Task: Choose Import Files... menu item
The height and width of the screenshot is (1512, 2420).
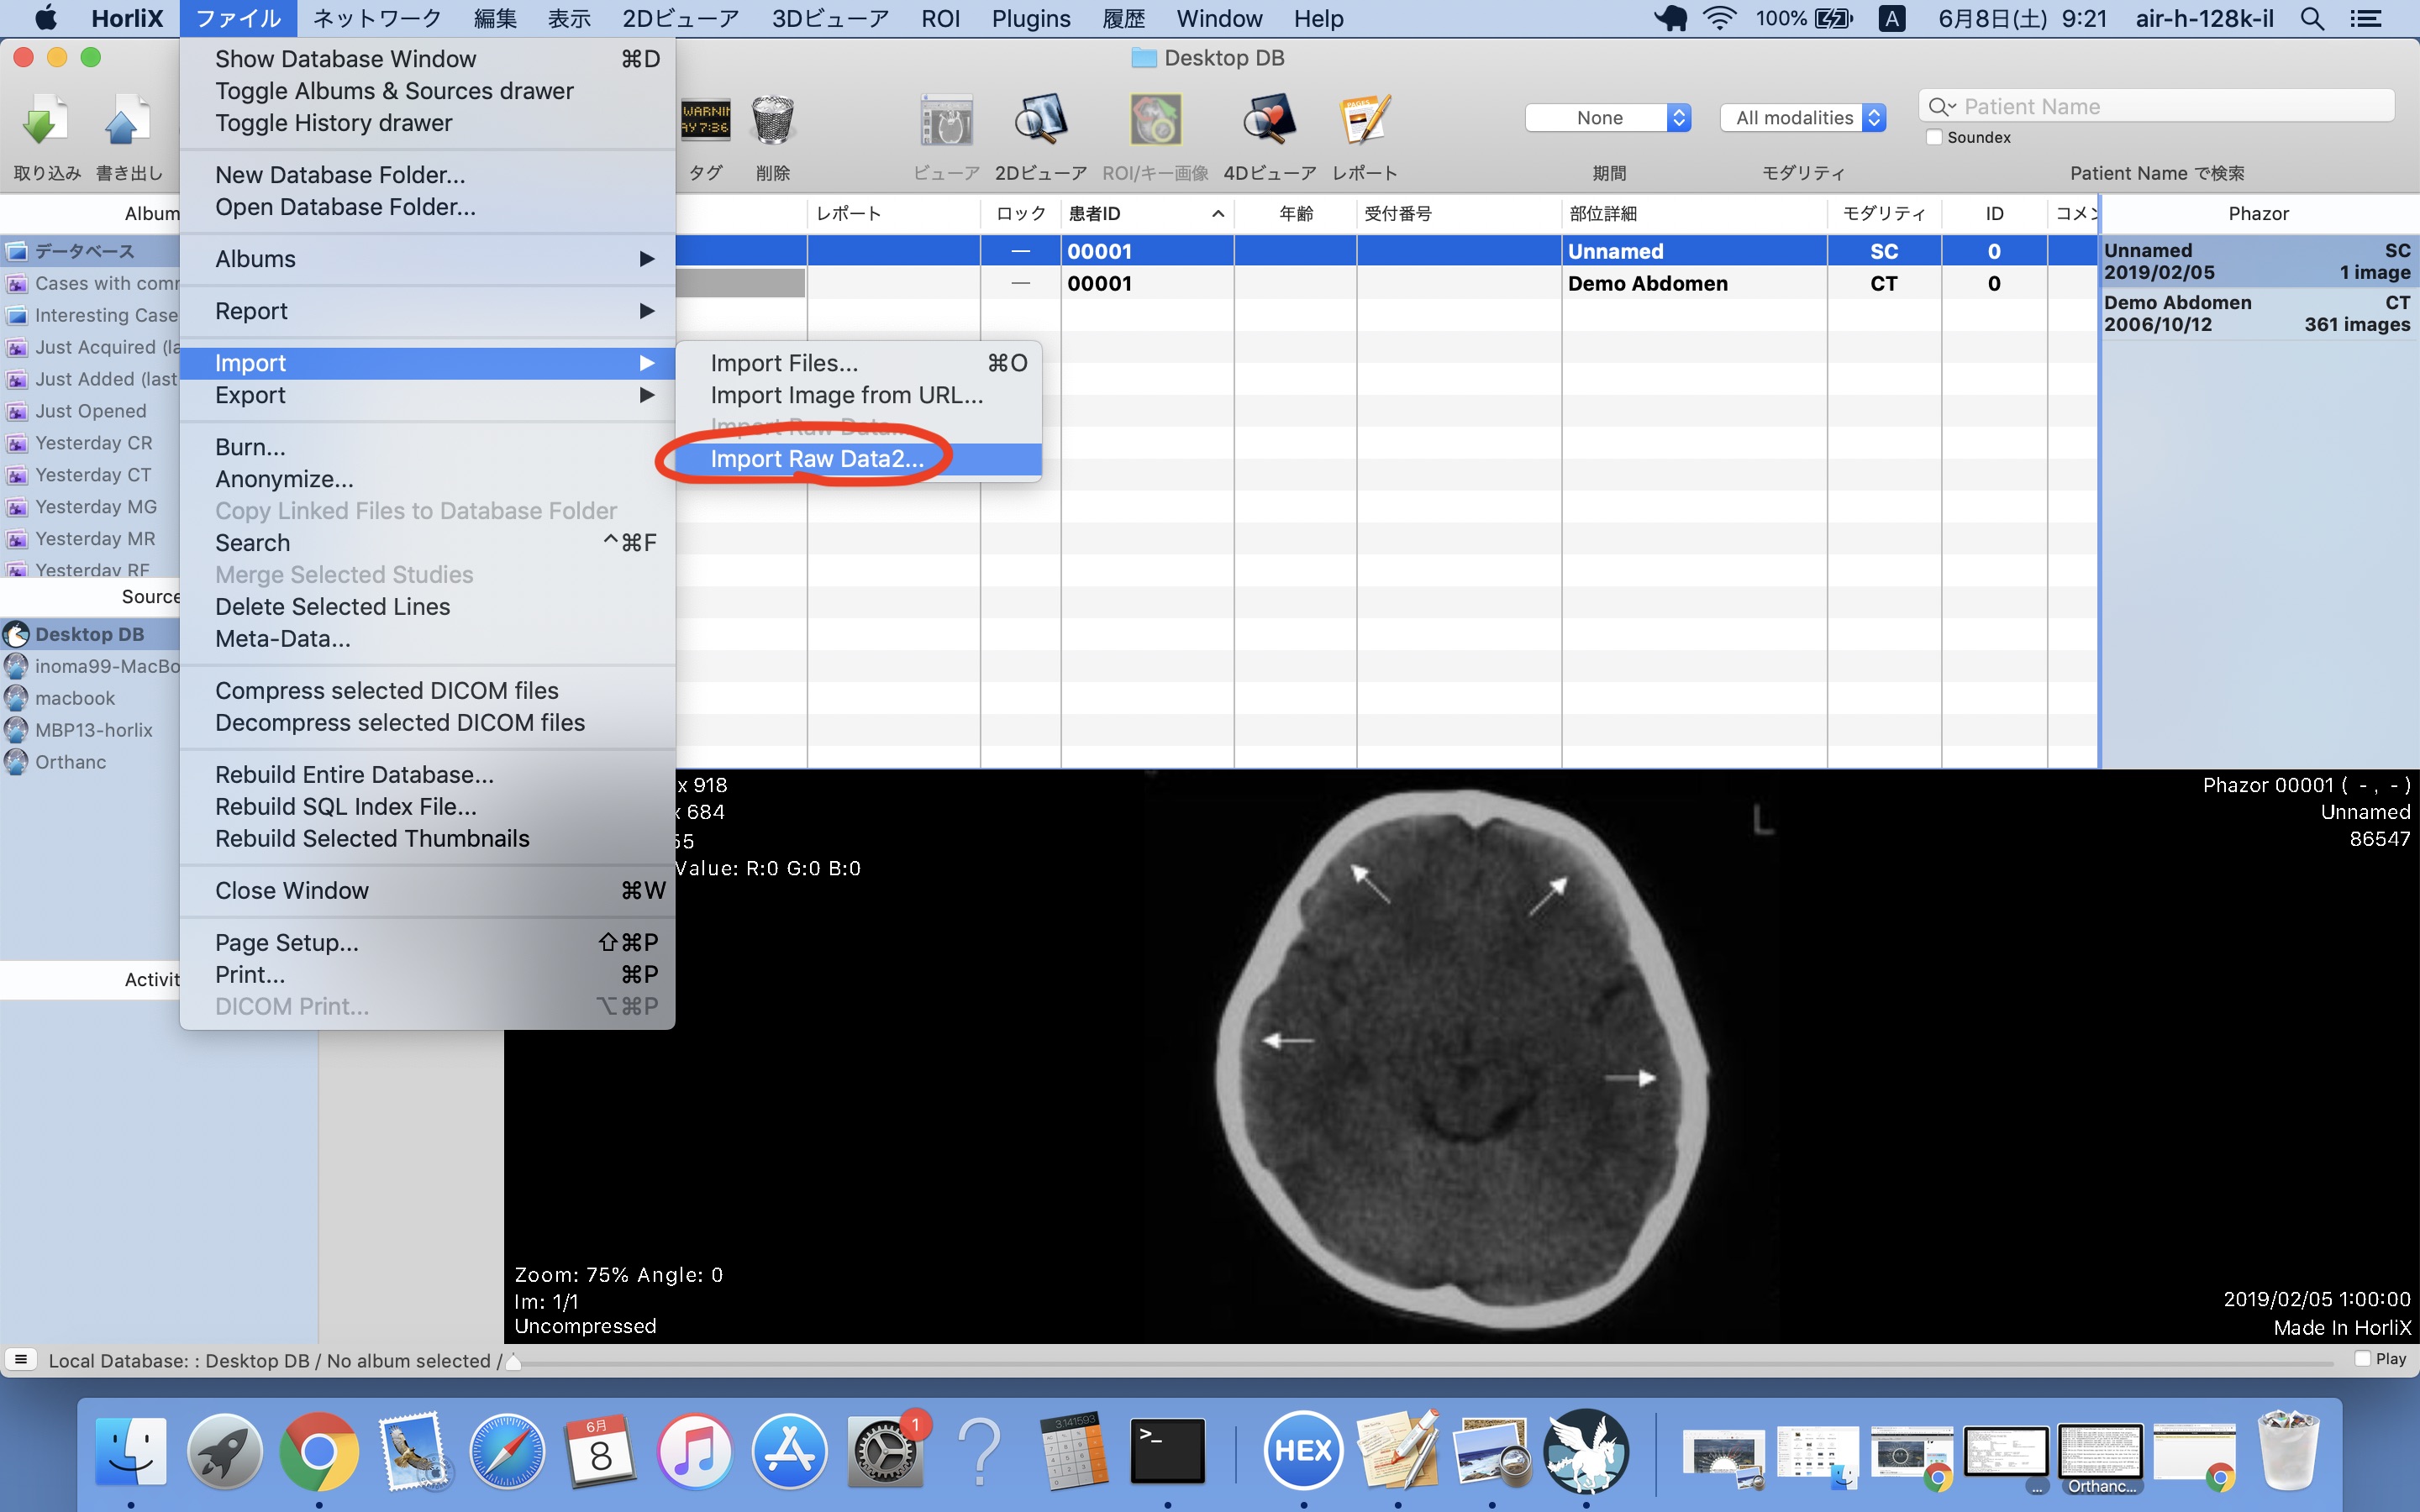Action: pos(859,363)
